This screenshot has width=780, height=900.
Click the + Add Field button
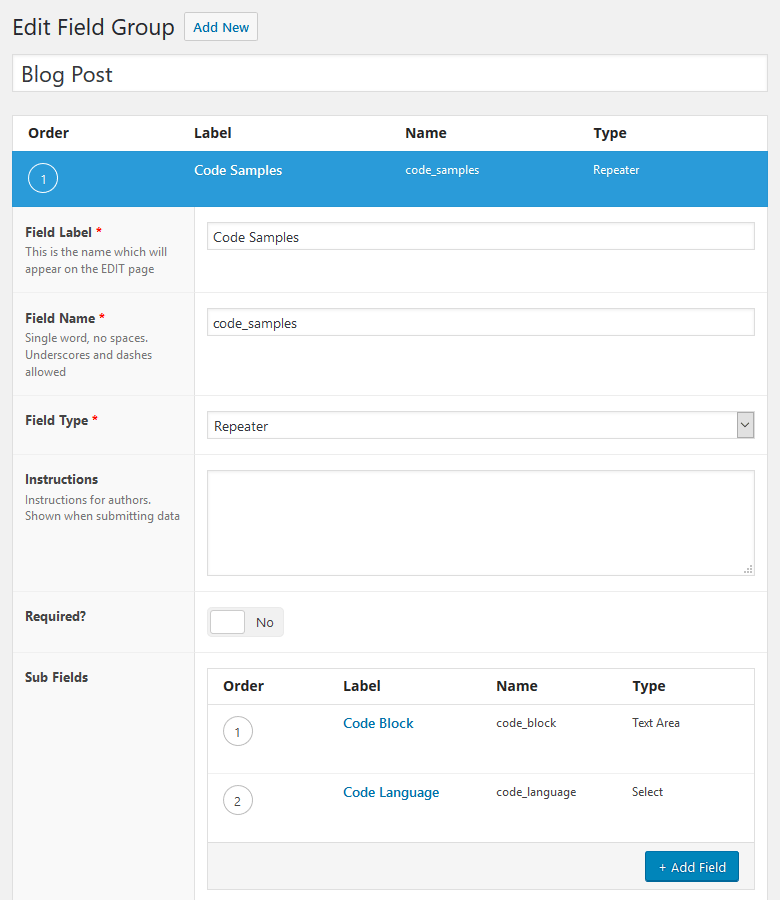click(692, 867)
